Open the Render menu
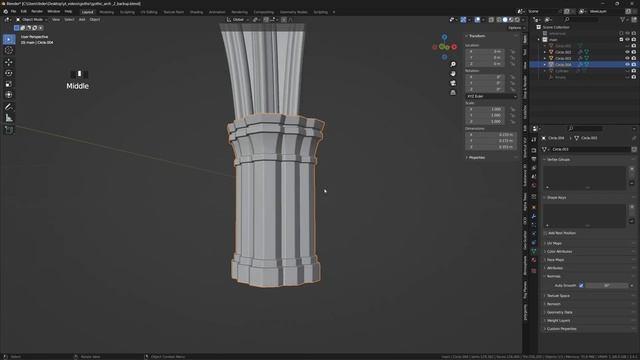Screen dimensions: 640x360 pos(37,11)
